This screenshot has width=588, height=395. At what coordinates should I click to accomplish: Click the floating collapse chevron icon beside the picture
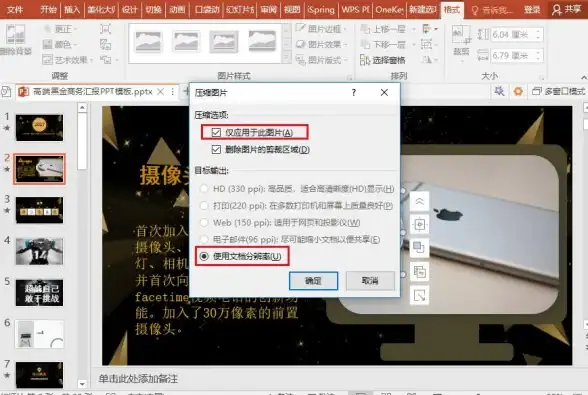coord(420,201)
